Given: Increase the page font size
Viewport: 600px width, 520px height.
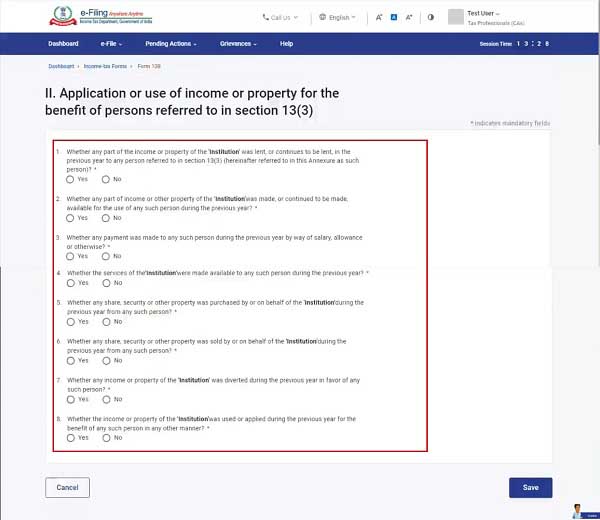Looking at the screenshot, I should 409,17.
